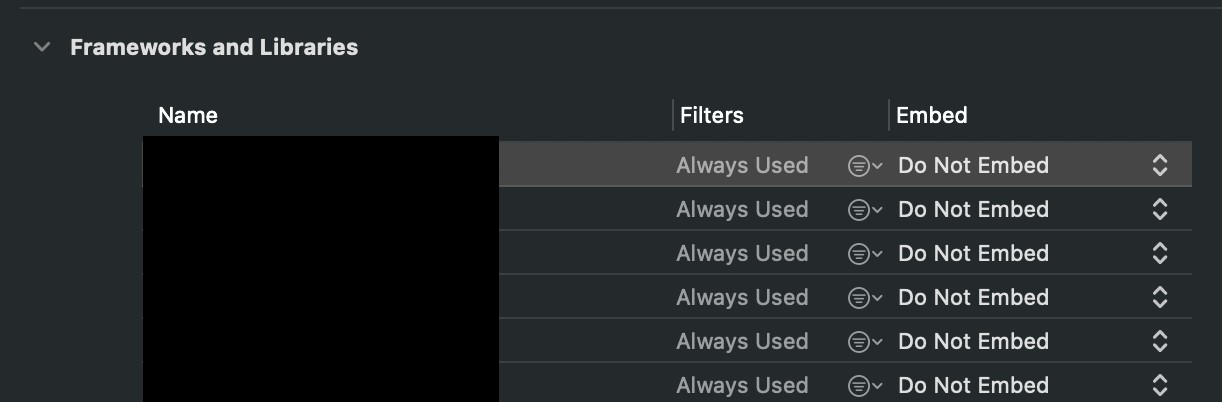Collapse the Frameworks and Libraries section
The image size is (1222, 402).
(42, 47)
